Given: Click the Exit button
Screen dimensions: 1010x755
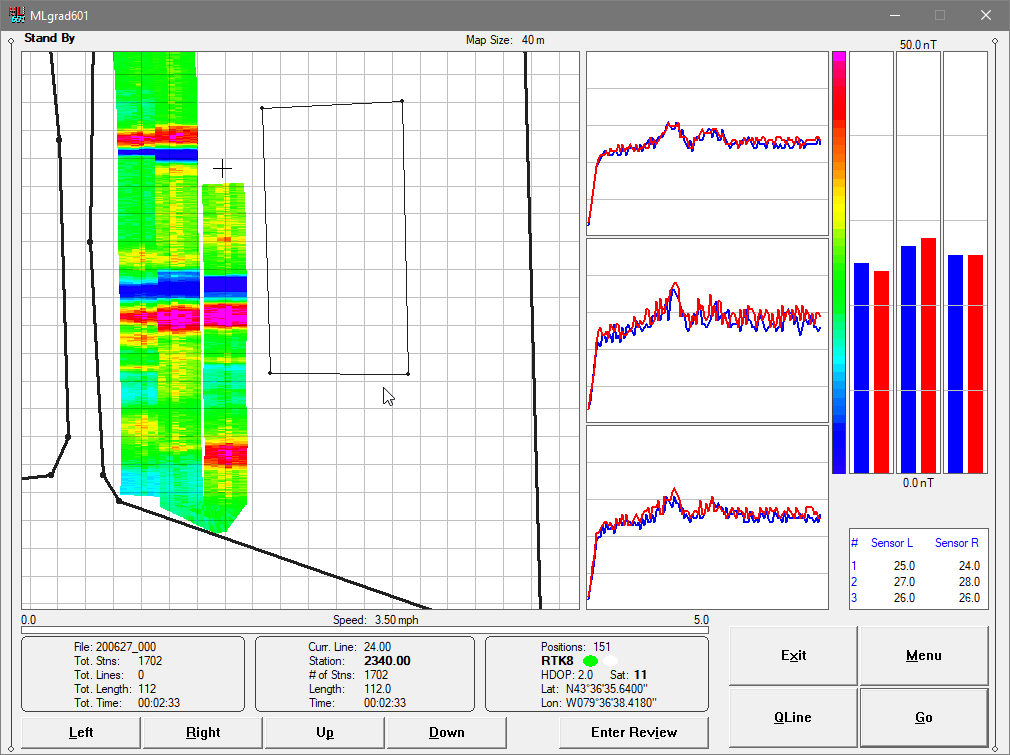Looking at the screenshot, I should pyautogui.click(x=794, y=655).
